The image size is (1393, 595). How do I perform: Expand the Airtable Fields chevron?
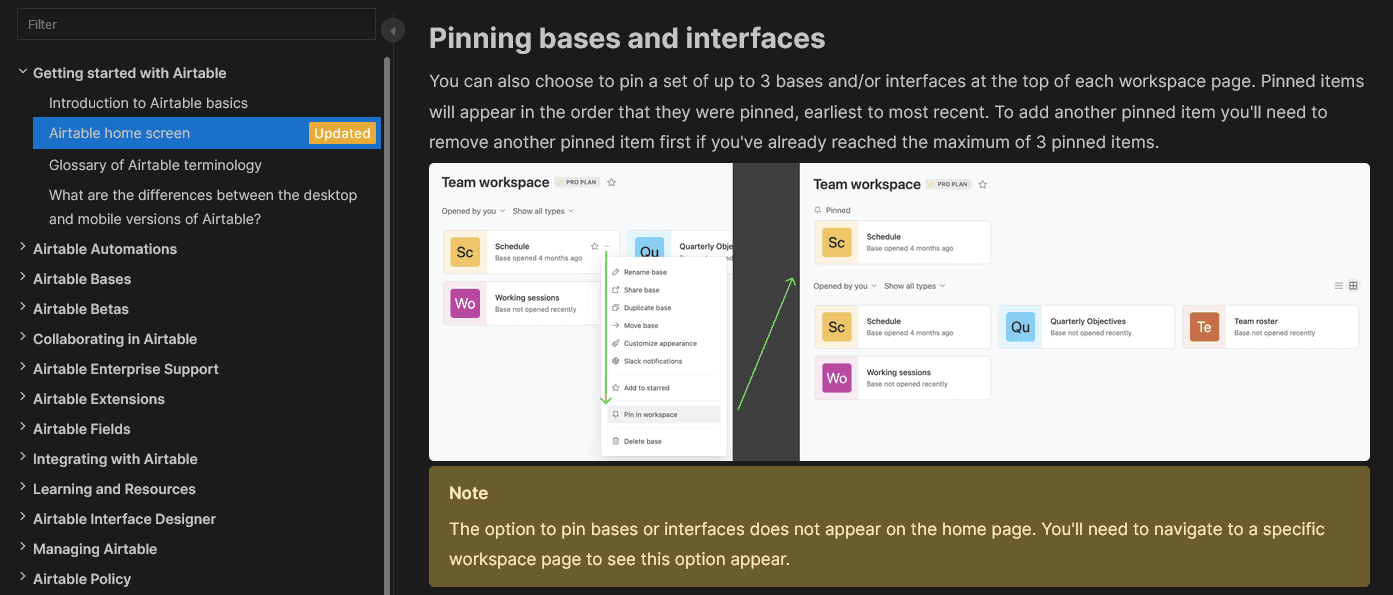tap(23, 428)
